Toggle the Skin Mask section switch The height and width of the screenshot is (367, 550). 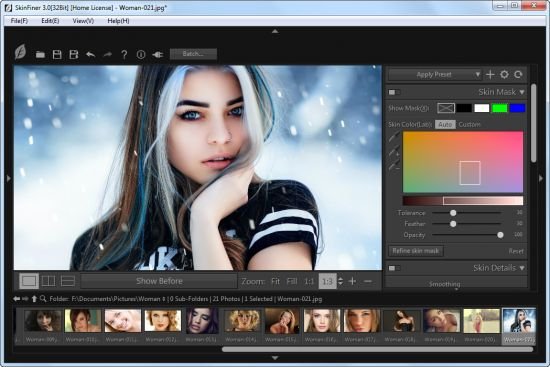(393, 92)
